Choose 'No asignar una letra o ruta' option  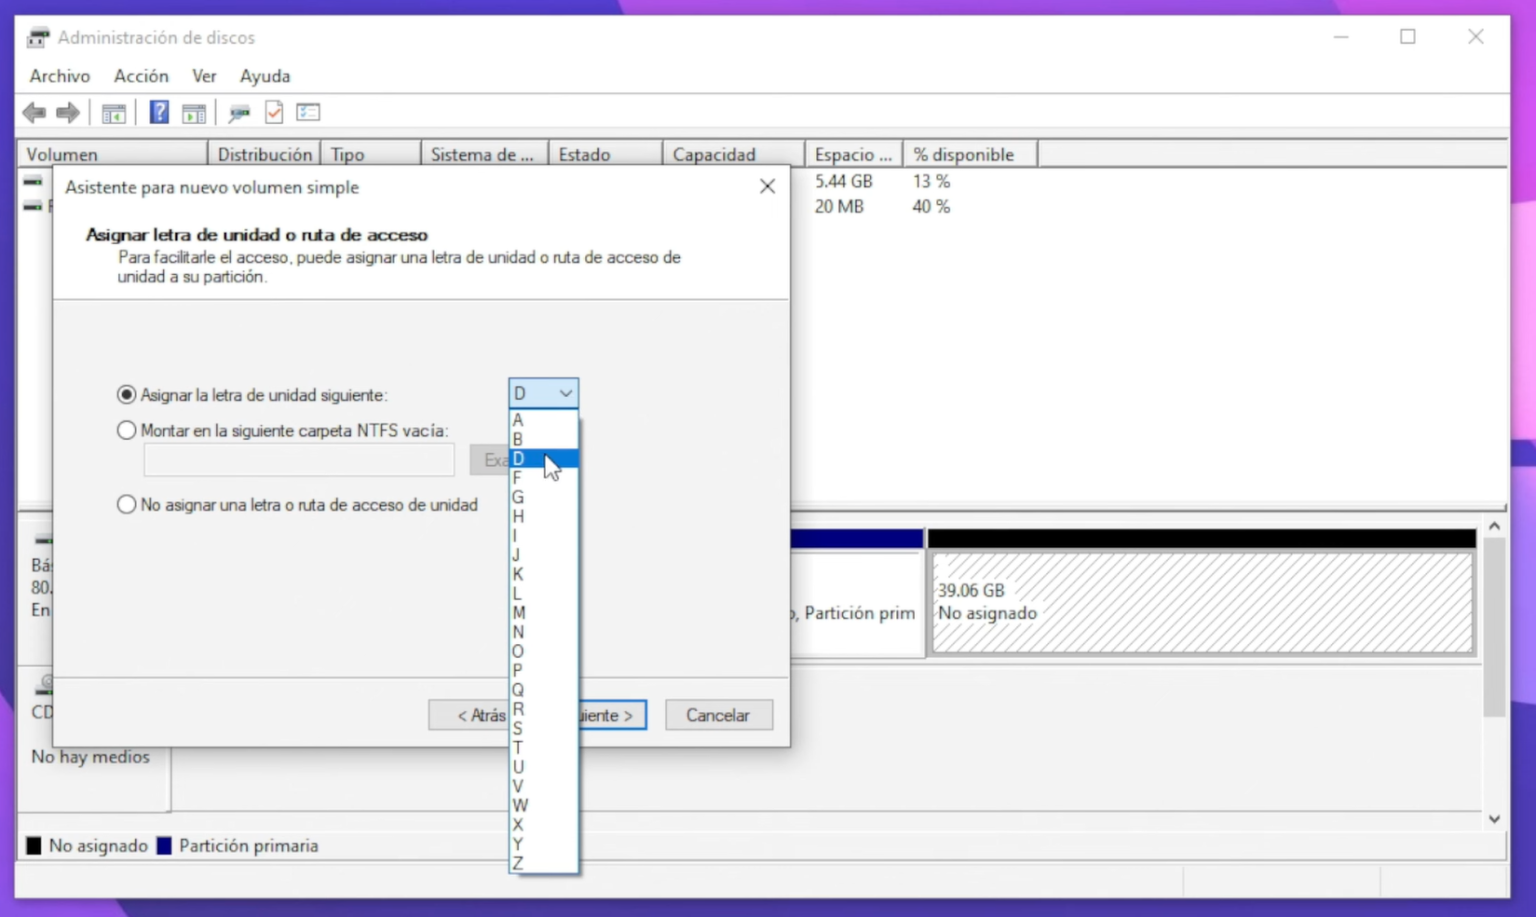[x=126, y=504]
